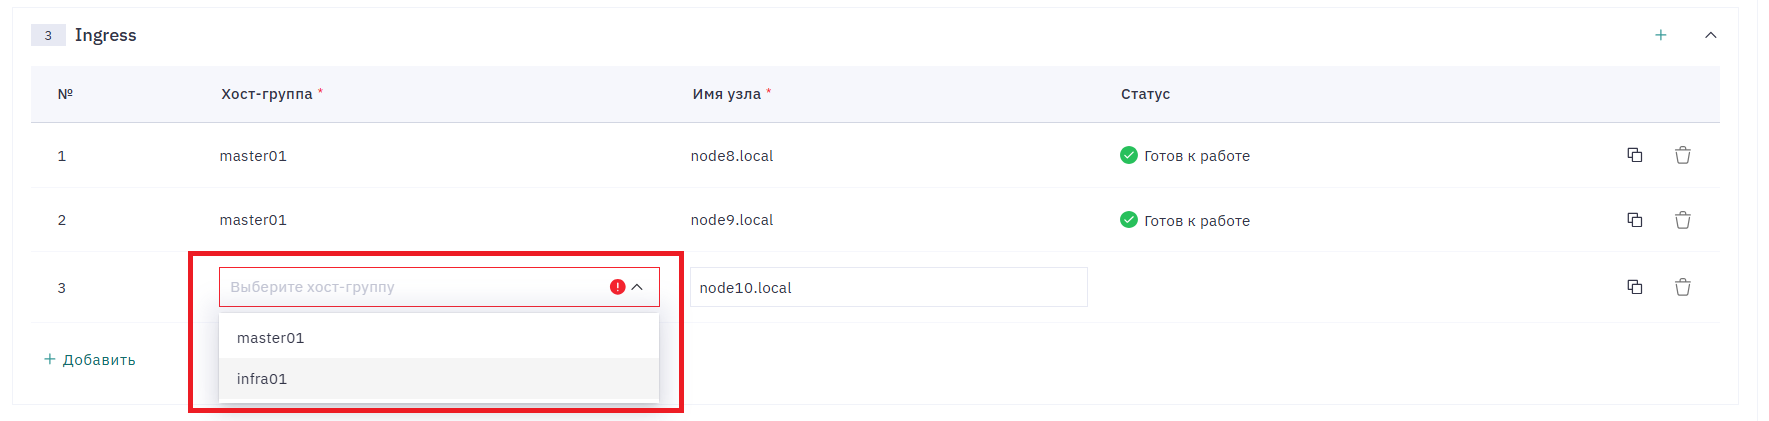Copy row 2 node9.local

pyautogui.click(x=1634, y=220)
